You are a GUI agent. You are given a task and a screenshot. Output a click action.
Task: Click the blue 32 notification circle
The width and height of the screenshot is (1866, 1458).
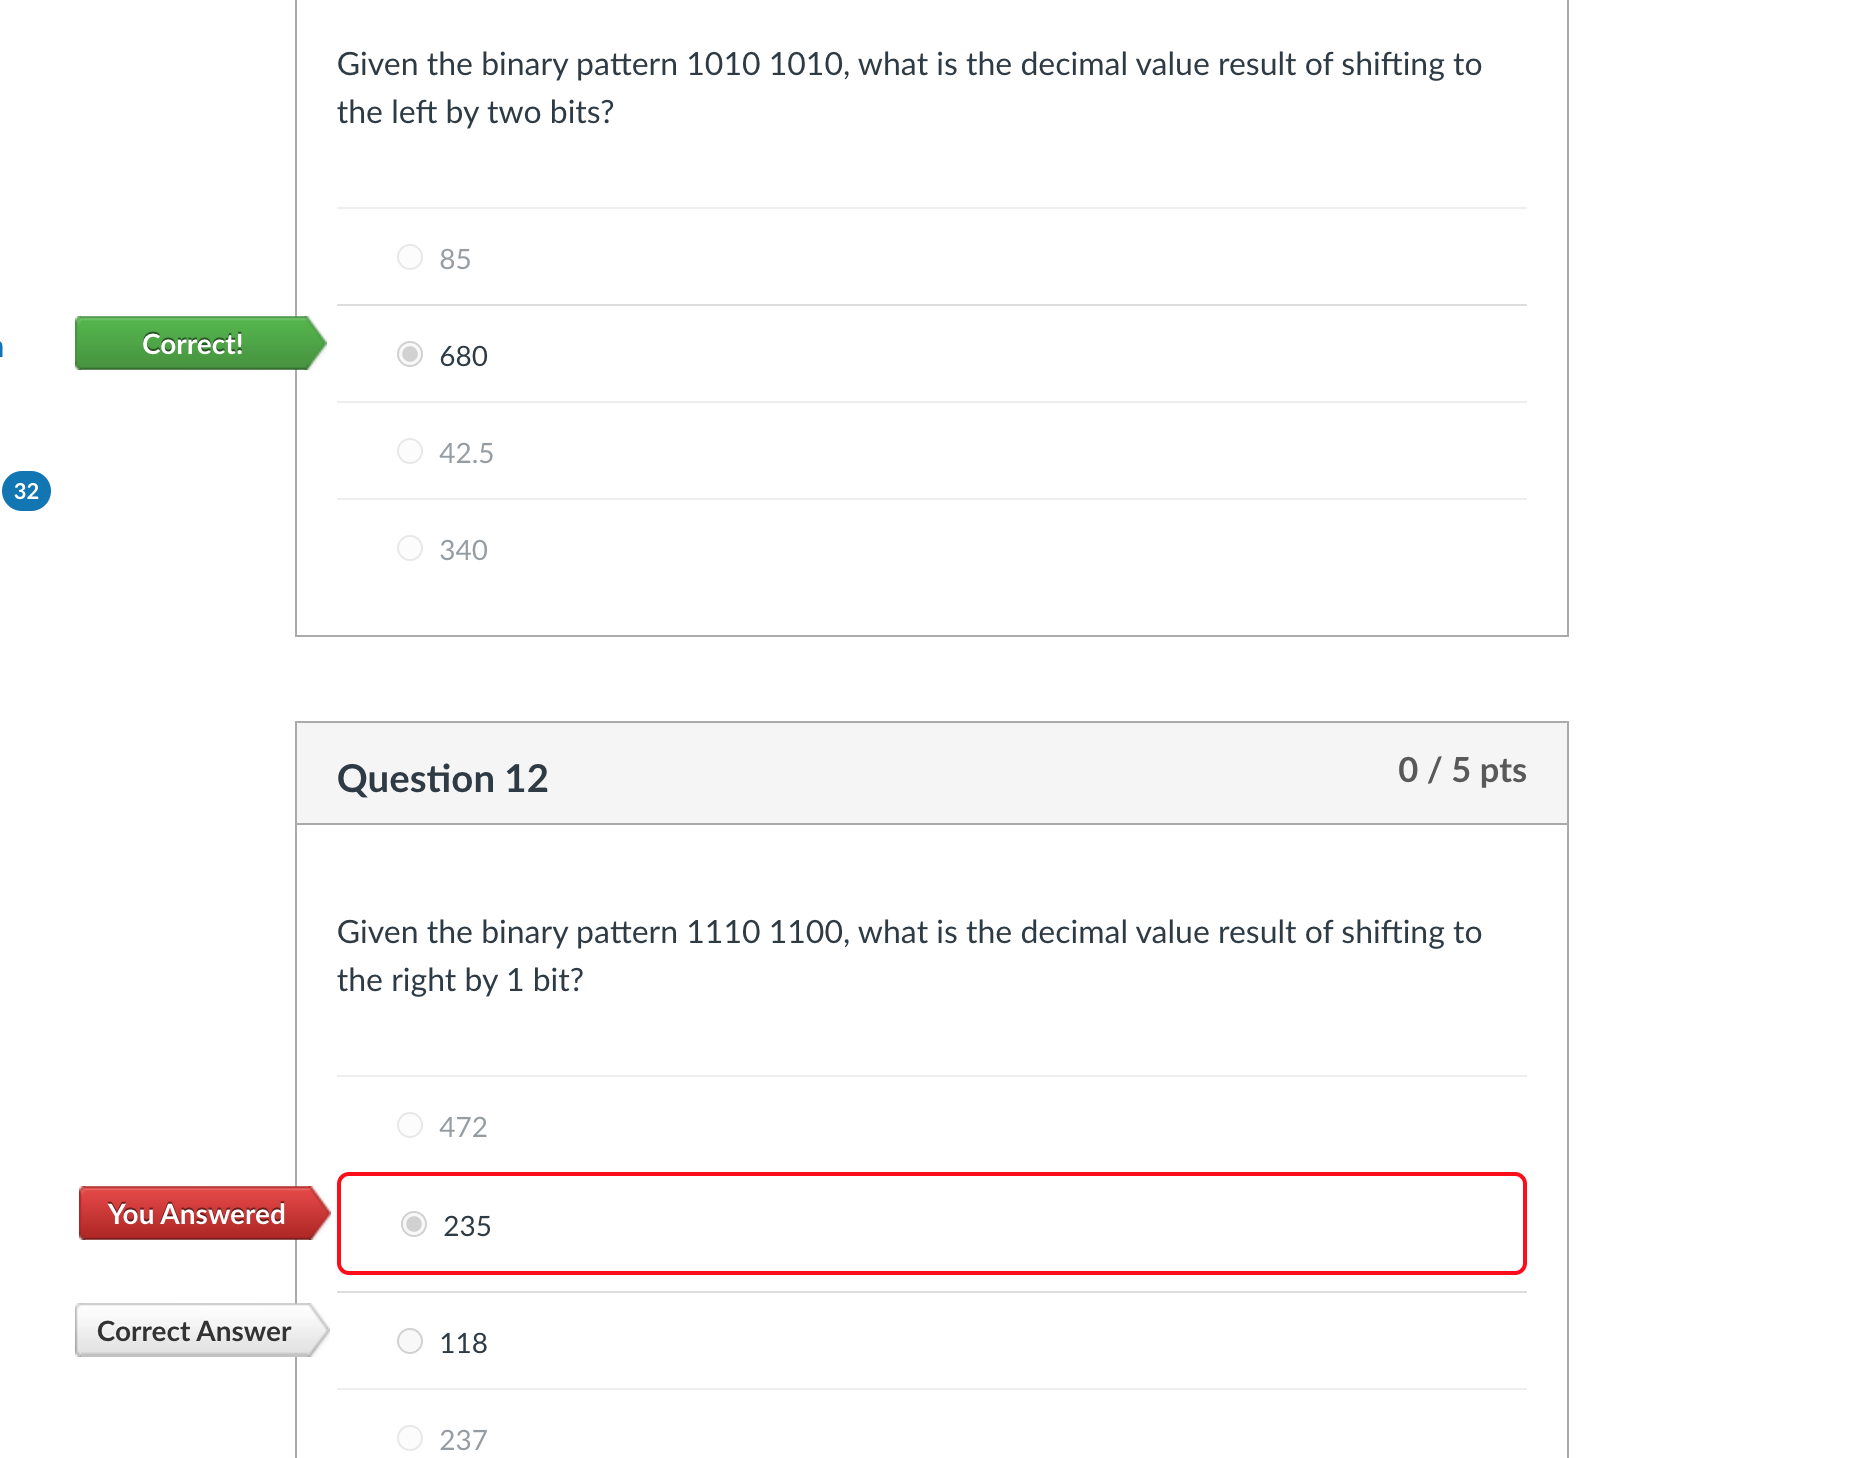coord(27,490)
